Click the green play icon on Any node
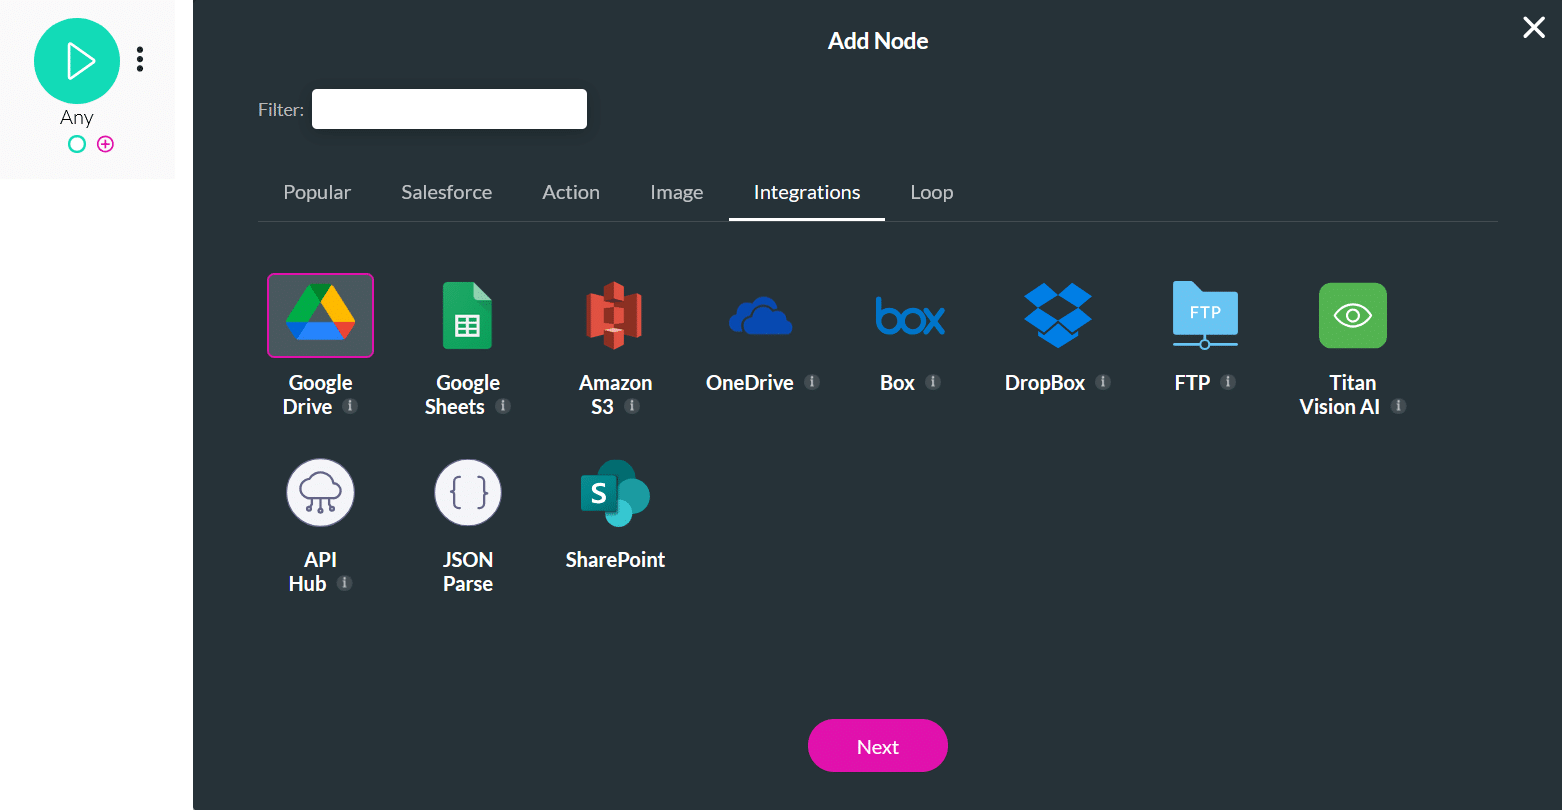 tap(77, 61)
